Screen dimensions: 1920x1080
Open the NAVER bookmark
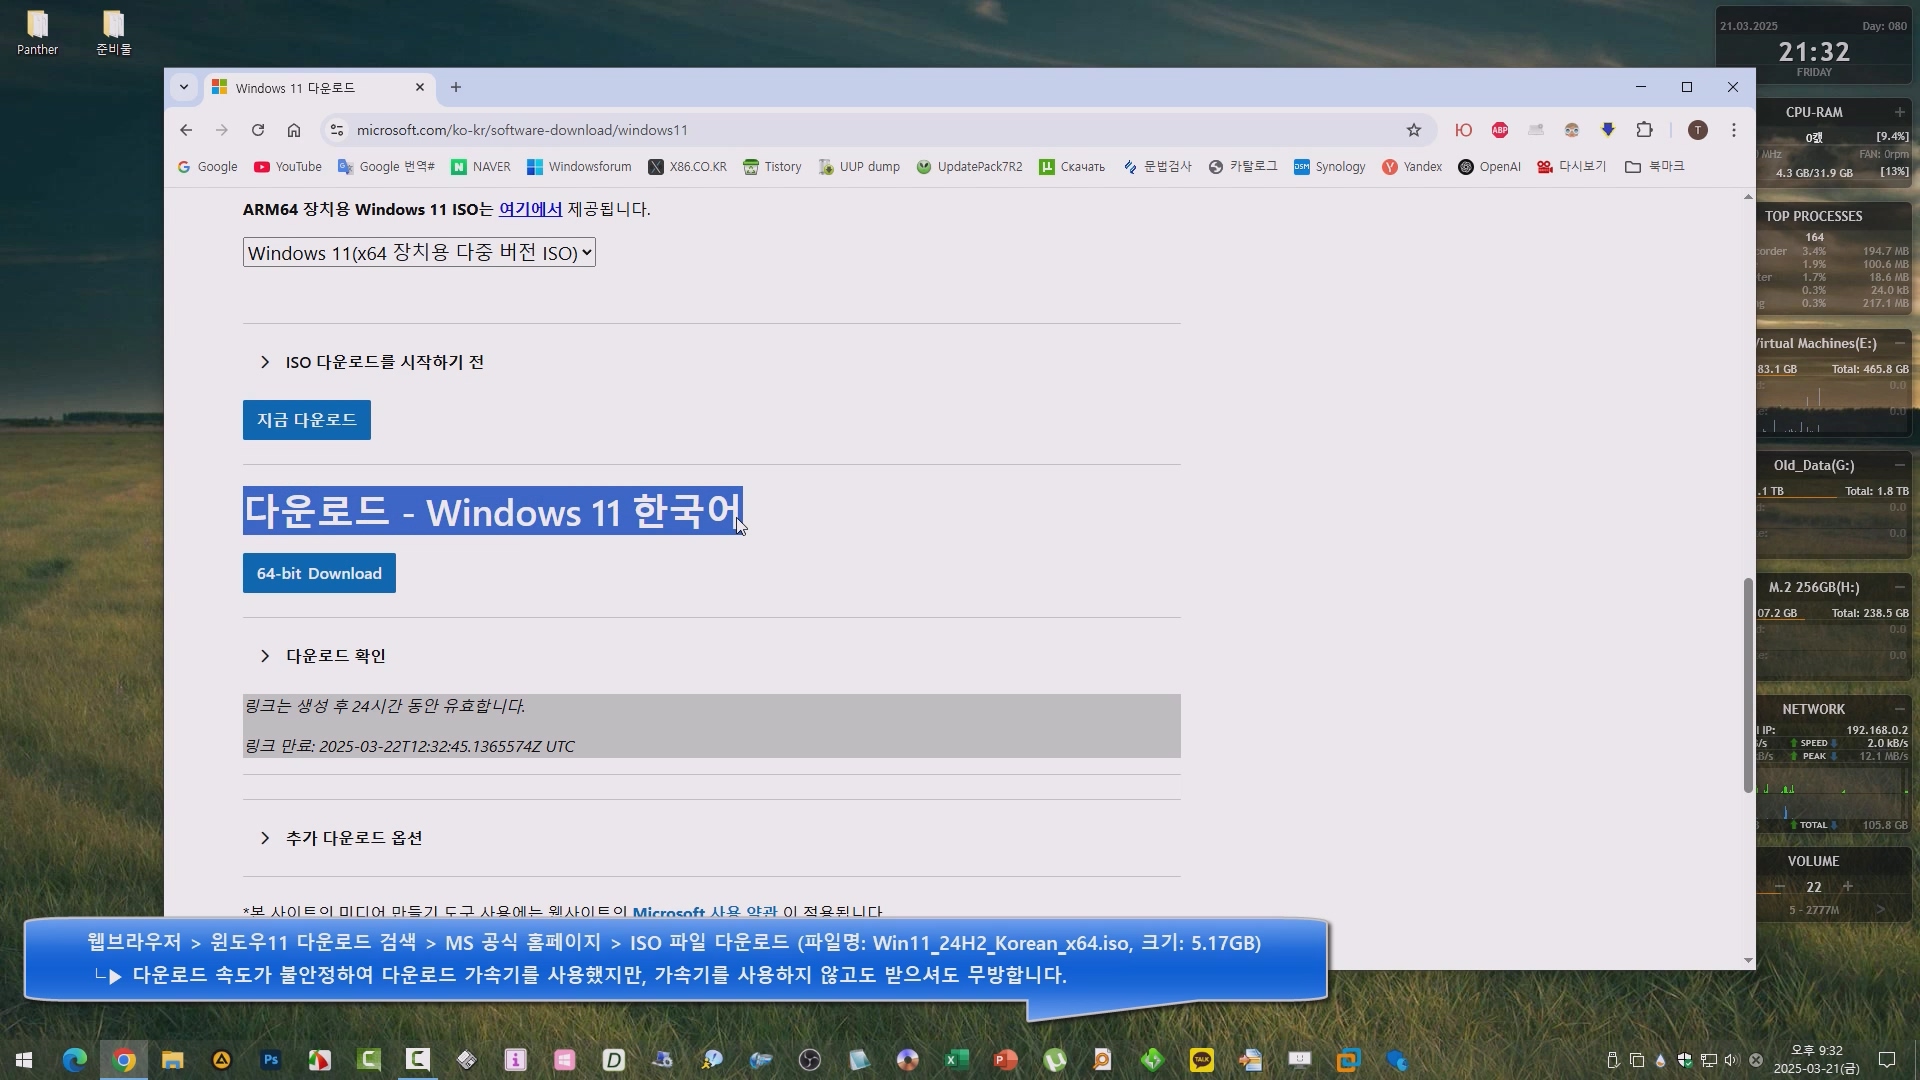481,167
